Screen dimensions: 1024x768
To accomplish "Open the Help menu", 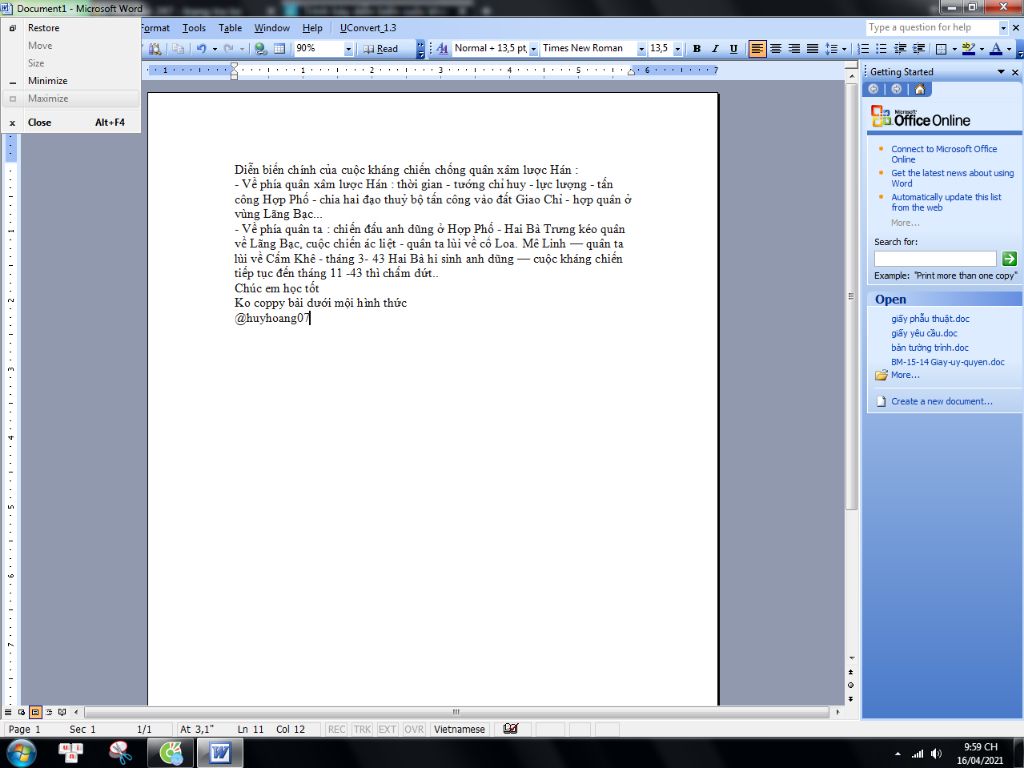I will tap(312, 27).
